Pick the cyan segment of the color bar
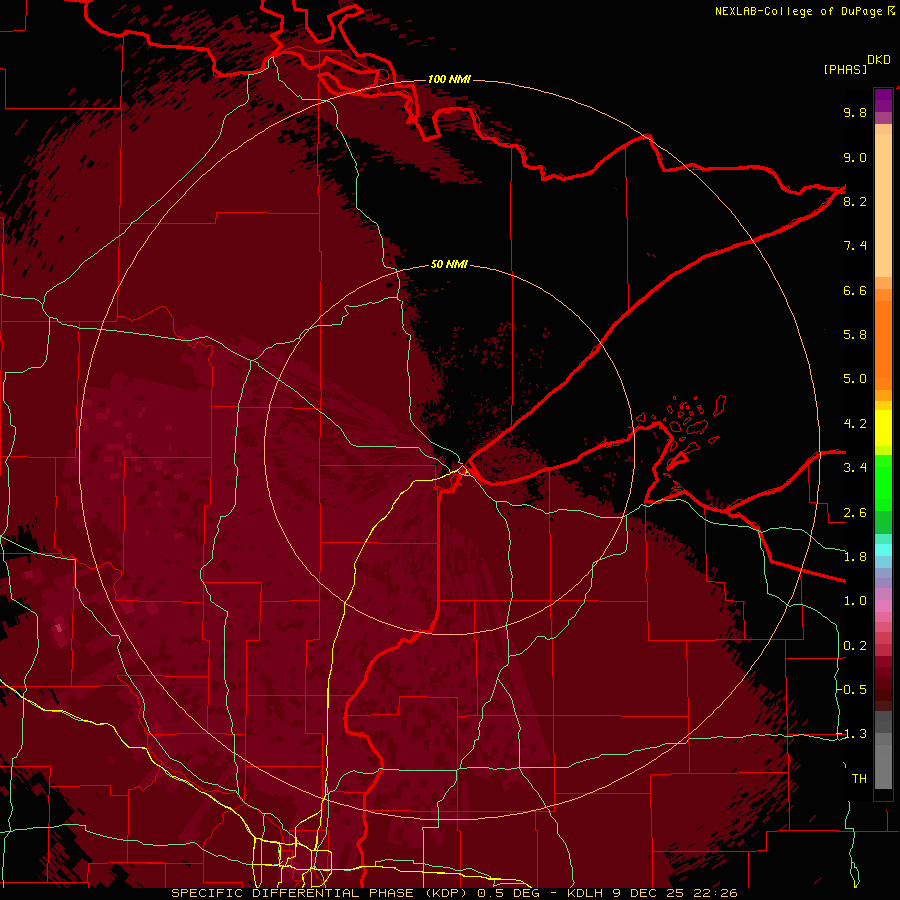Image resolution: width=900 pixels, height=900 pixels. coord(883,550)
